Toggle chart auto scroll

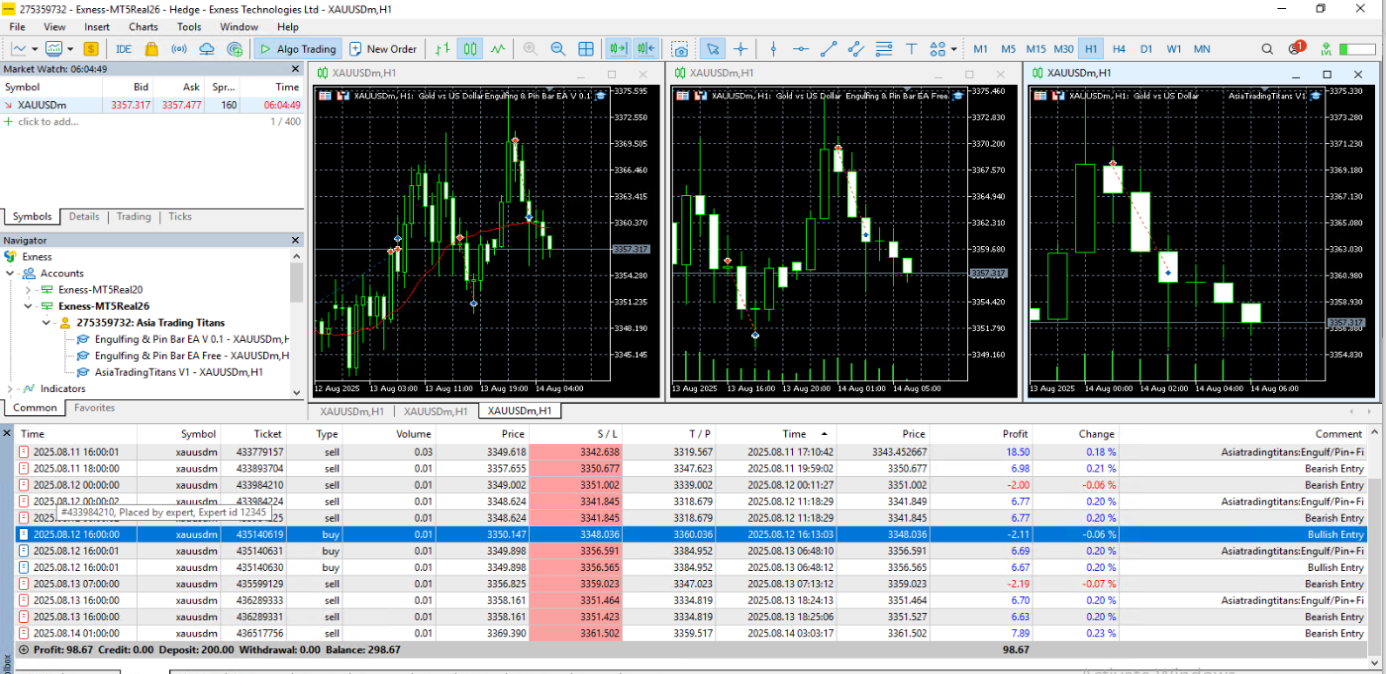618,48
